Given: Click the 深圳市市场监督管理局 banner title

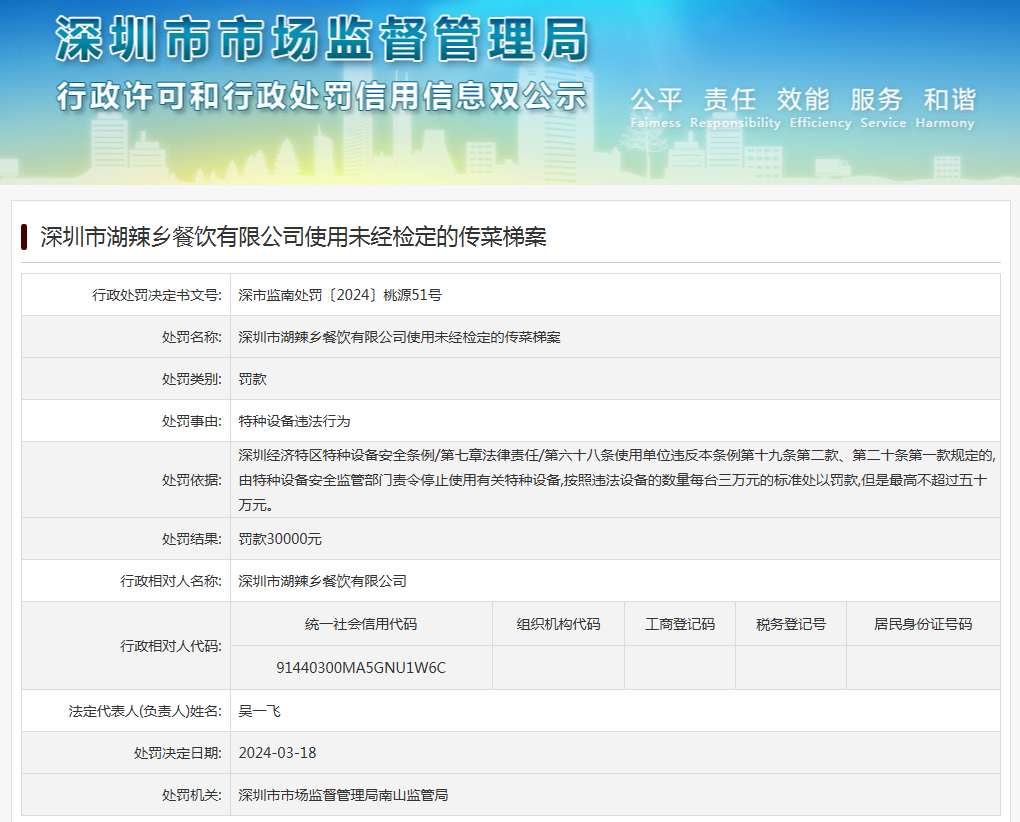Looking at the screenshot, I should [x=321, y=40].
